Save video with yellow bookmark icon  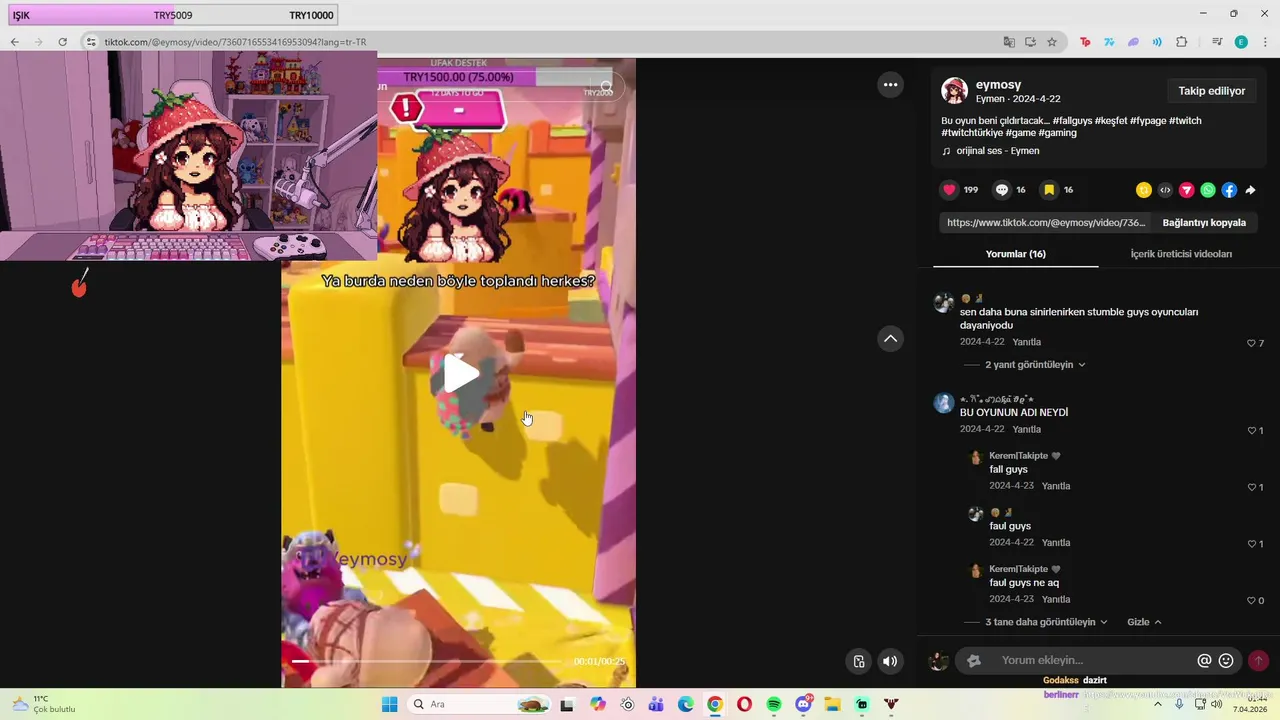click(x=1049, y=190)
